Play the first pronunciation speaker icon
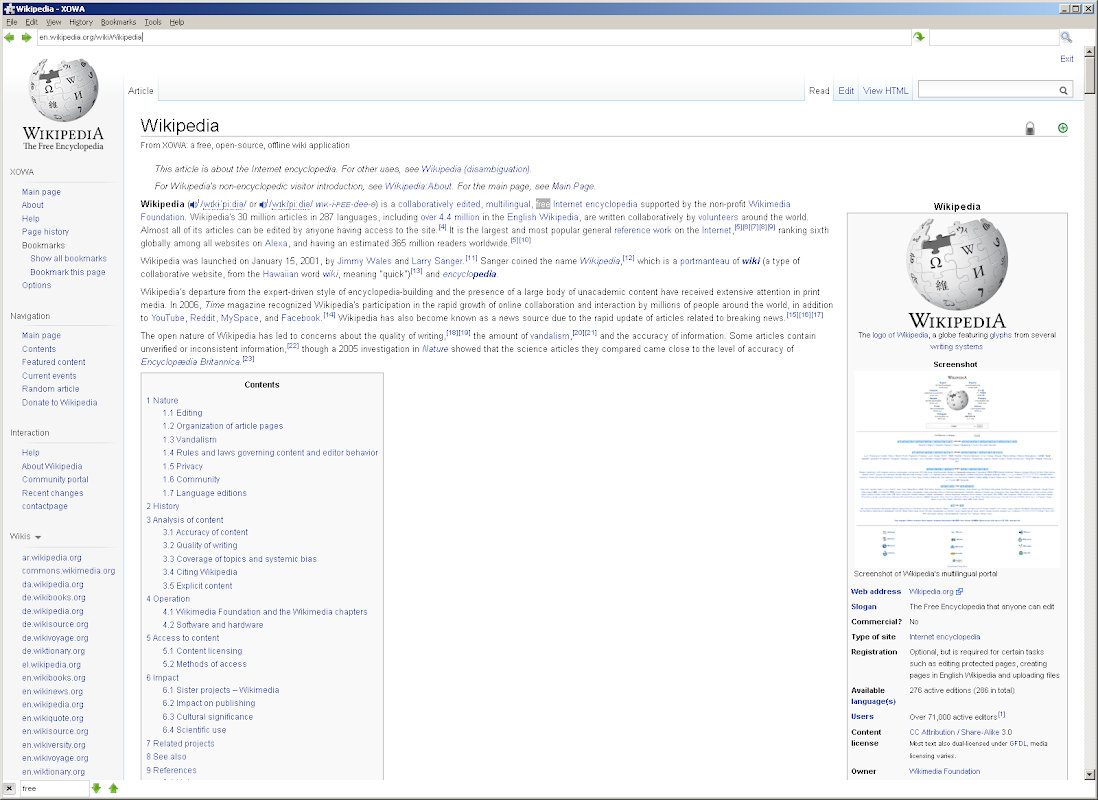 tap(193, 205)
